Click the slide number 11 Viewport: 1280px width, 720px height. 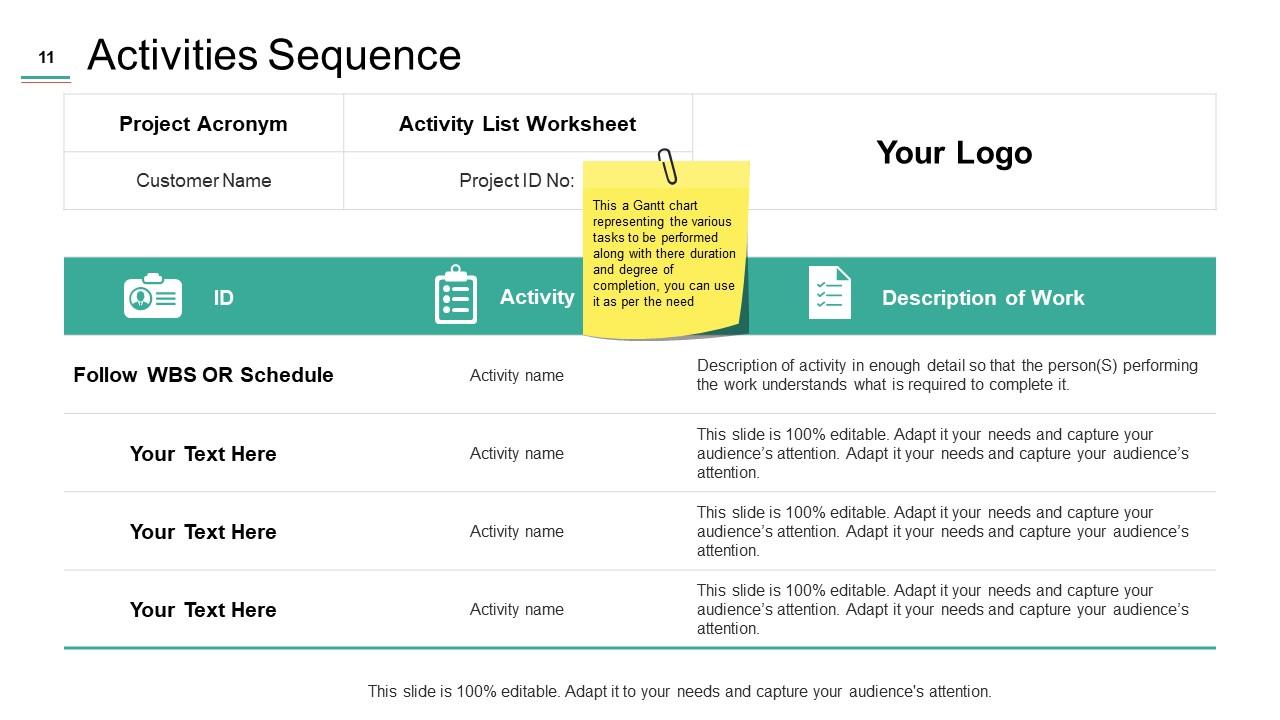tap(46, 58)
